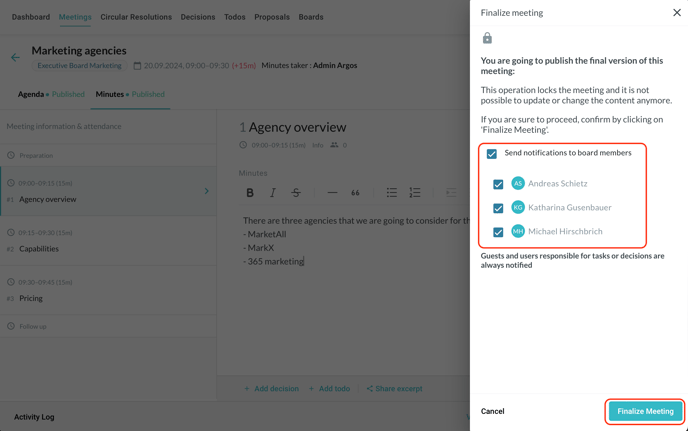Click Add decision link below editor
Screen dimensions: 688x431
click(x=271, y=389)
